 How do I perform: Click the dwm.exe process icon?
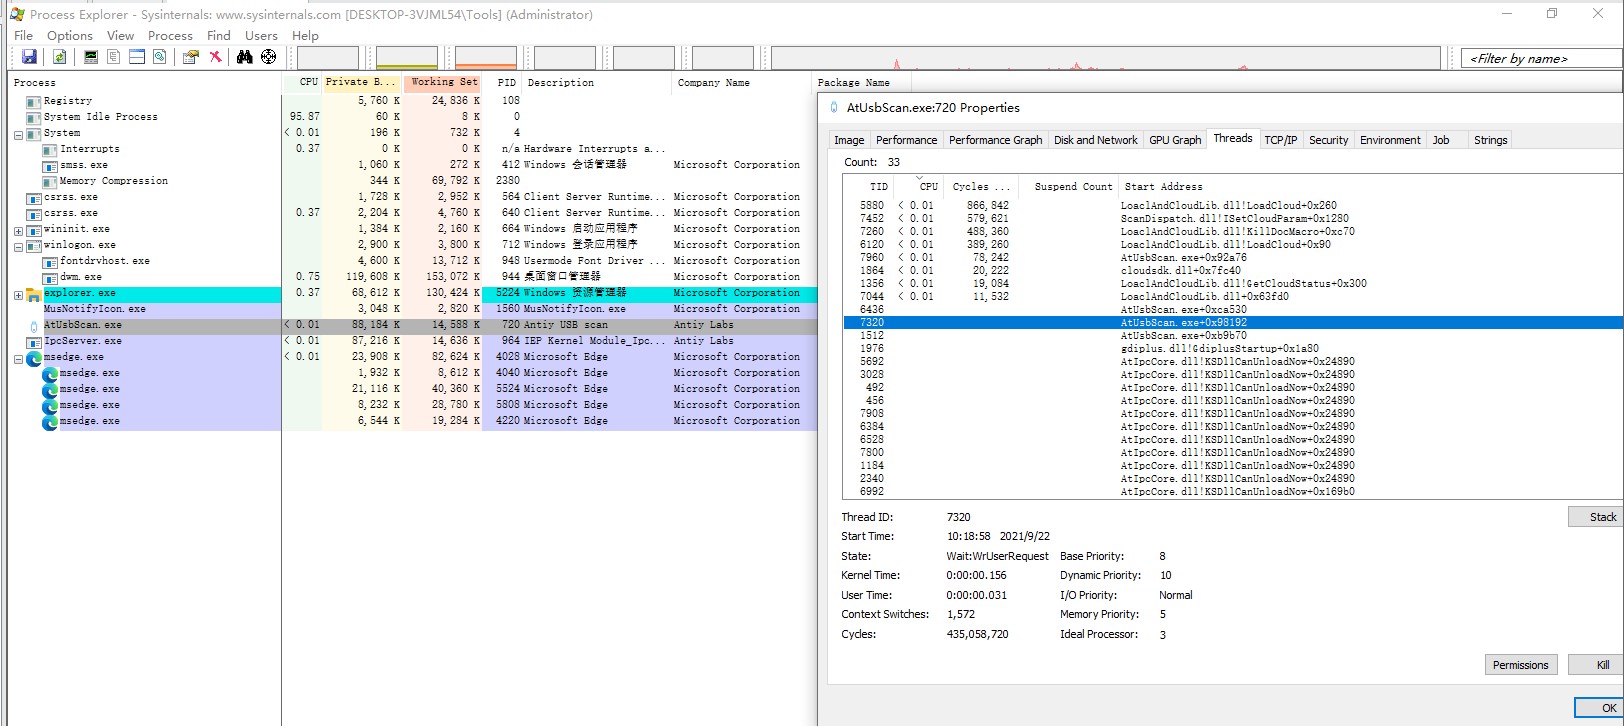(x=50, y=278)
